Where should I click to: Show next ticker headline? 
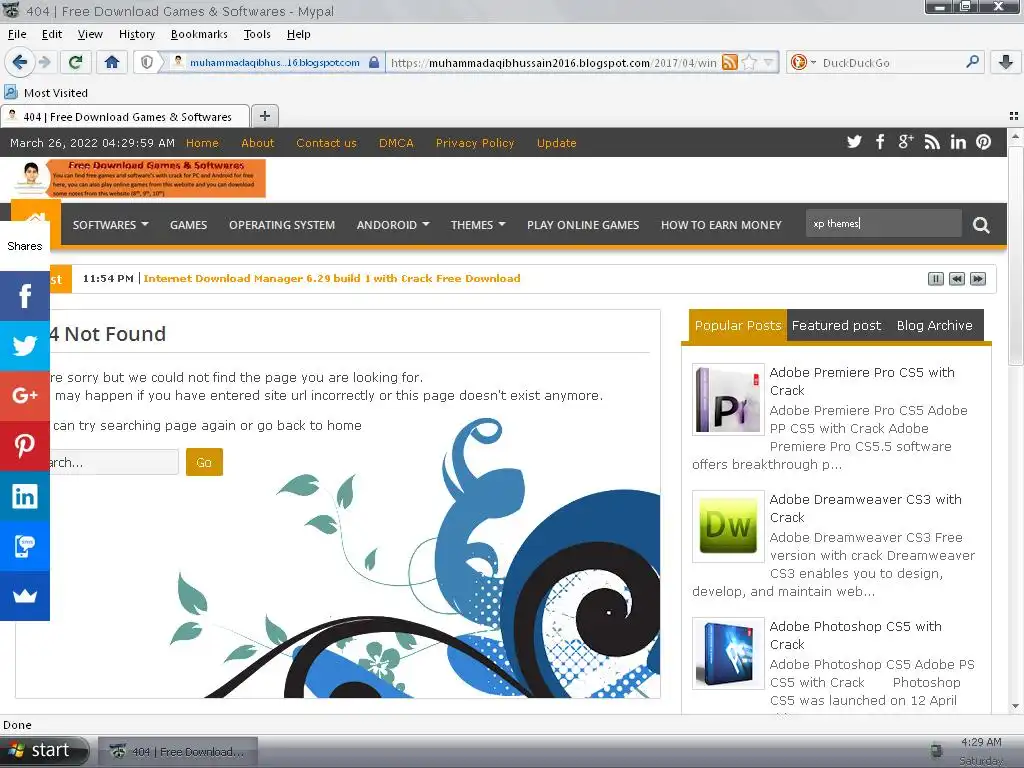click(x=978, y=279)
